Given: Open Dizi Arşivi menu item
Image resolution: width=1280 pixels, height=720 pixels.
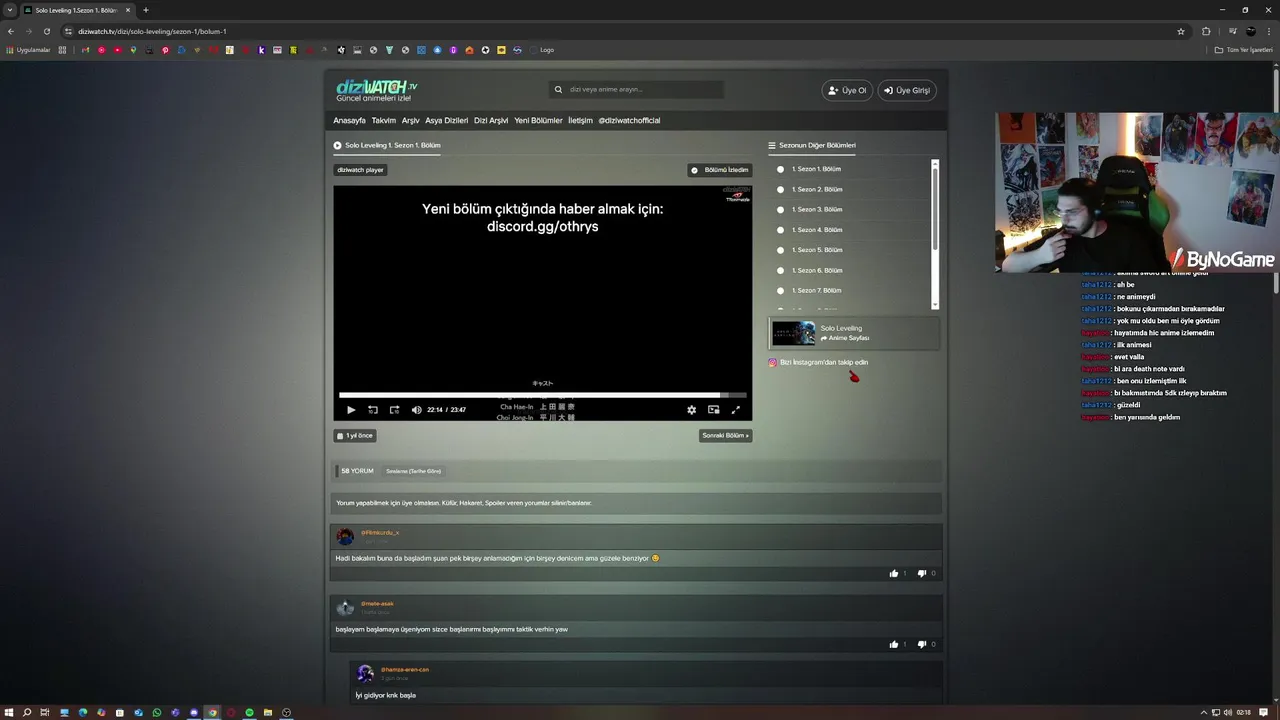Looking at the screenshot, I should [491, 120].
